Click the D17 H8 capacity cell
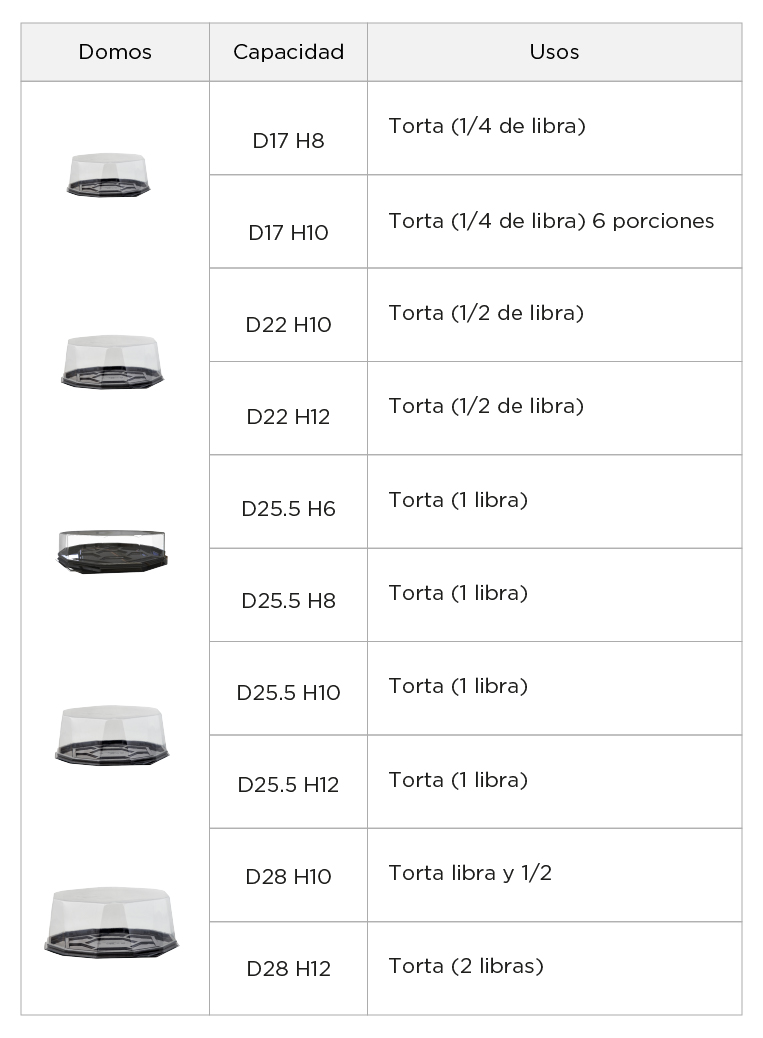This screenshot has width=763, height=1038. pyautogui.click(x=289, y=128)
